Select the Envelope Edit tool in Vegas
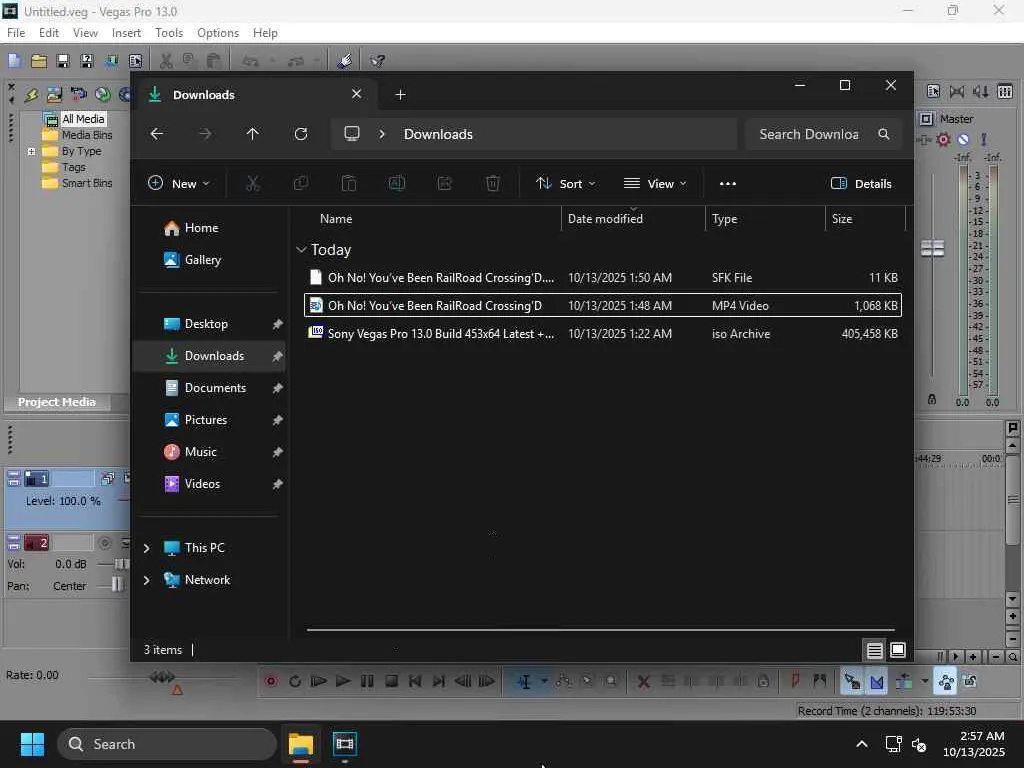 pos(563,681)
